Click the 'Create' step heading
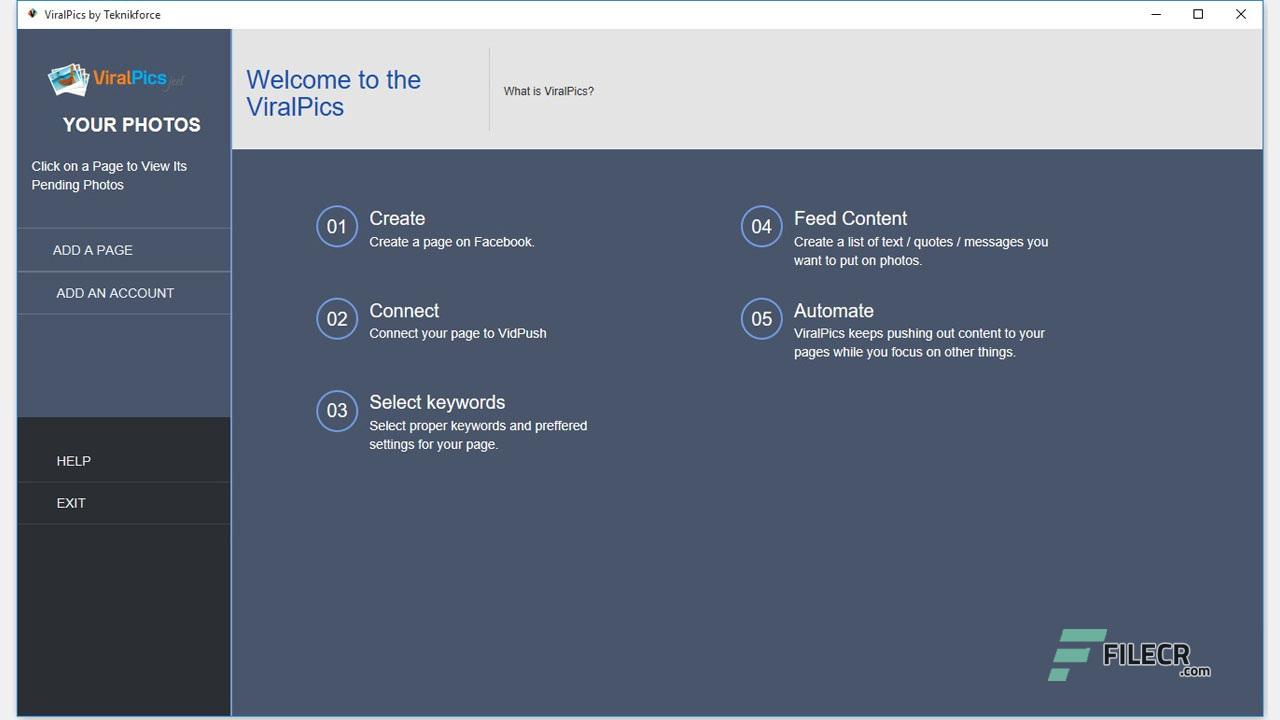The width and height of the screenshot is (1280, 720). [x=397, y=218]
